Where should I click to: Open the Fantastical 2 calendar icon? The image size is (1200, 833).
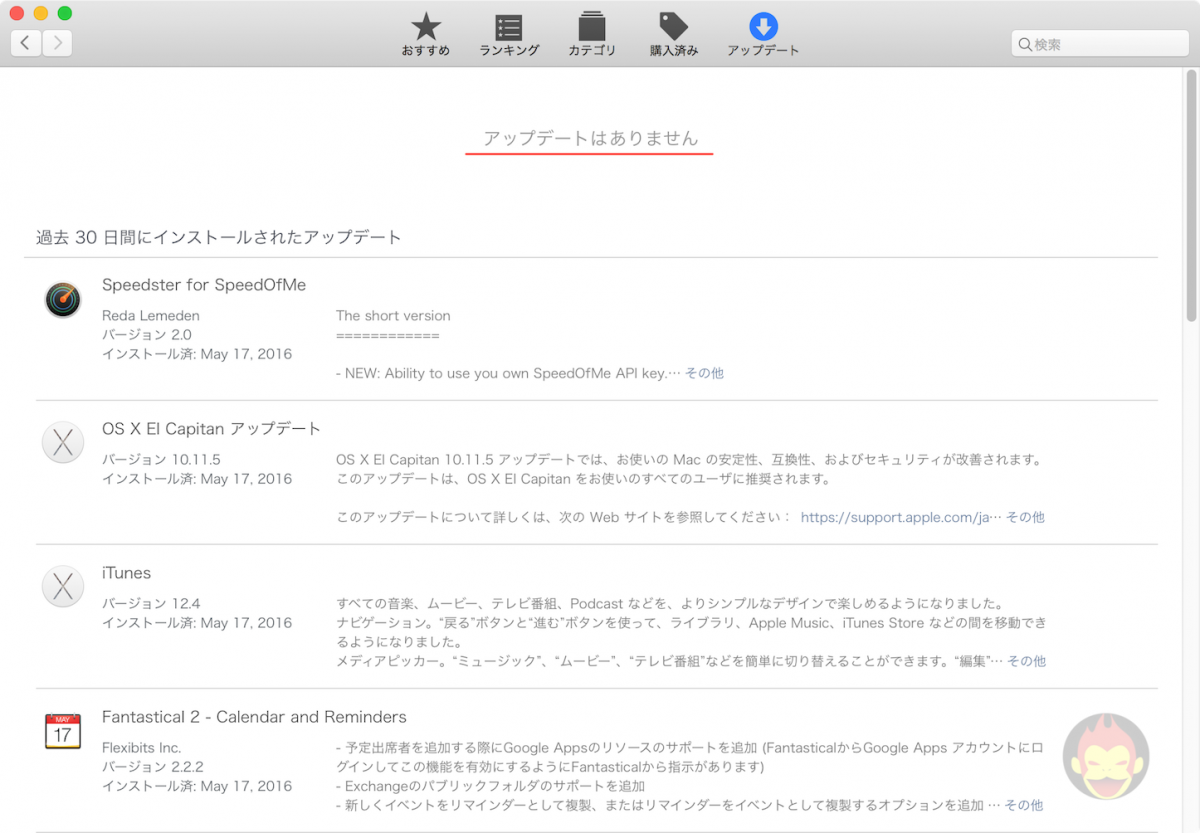click(62, 730)
